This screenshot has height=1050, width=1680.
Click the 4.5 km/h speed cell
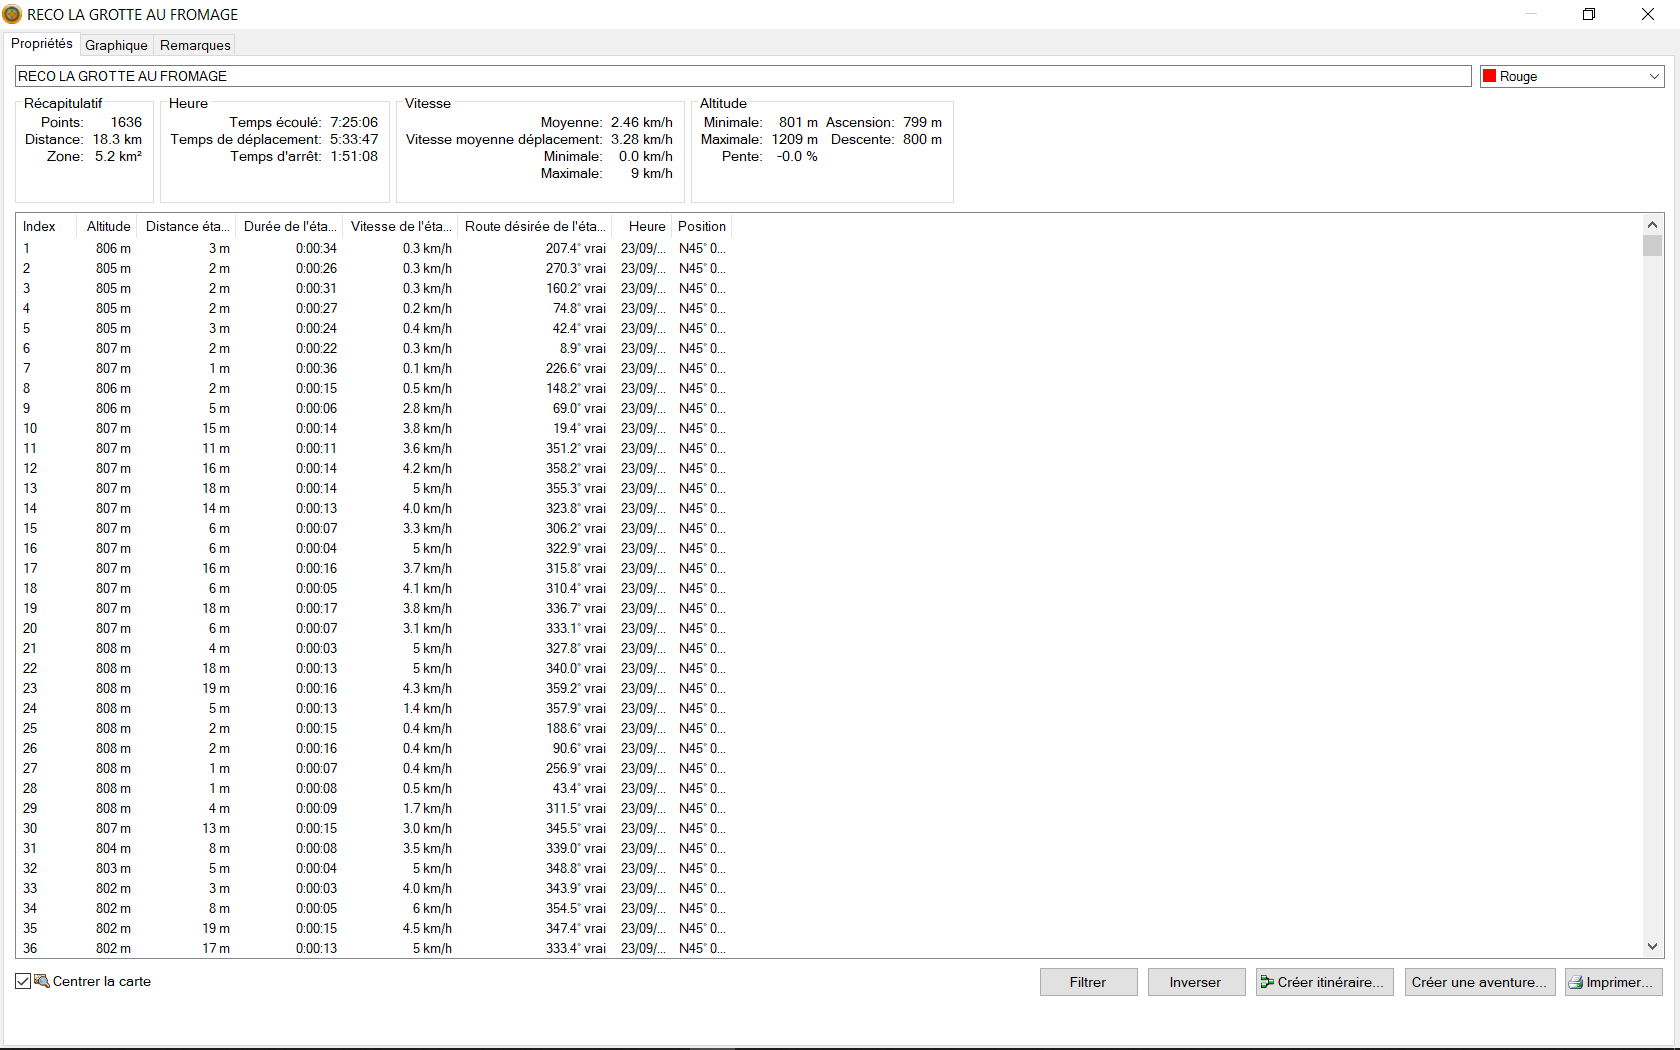point(427,928)
